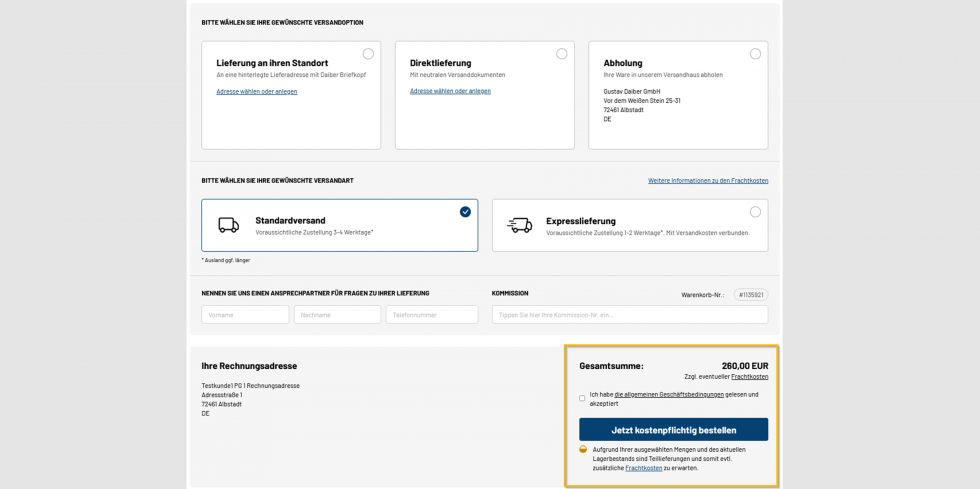
Task: Click the Abholung card title
Action: point(622,63)
